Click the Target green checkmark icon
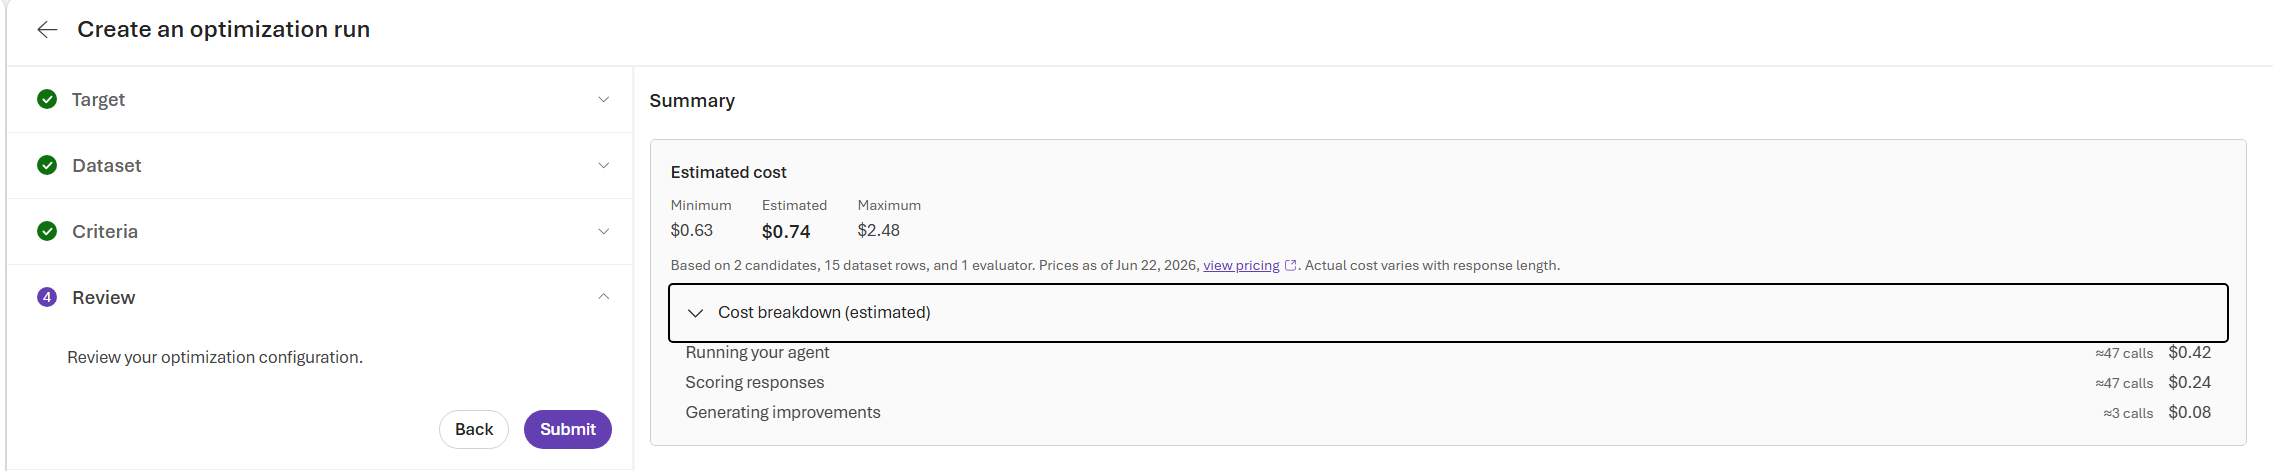The width and height of the screenshot is (2273, 471). pyautogui.click(x=47, y=99)
